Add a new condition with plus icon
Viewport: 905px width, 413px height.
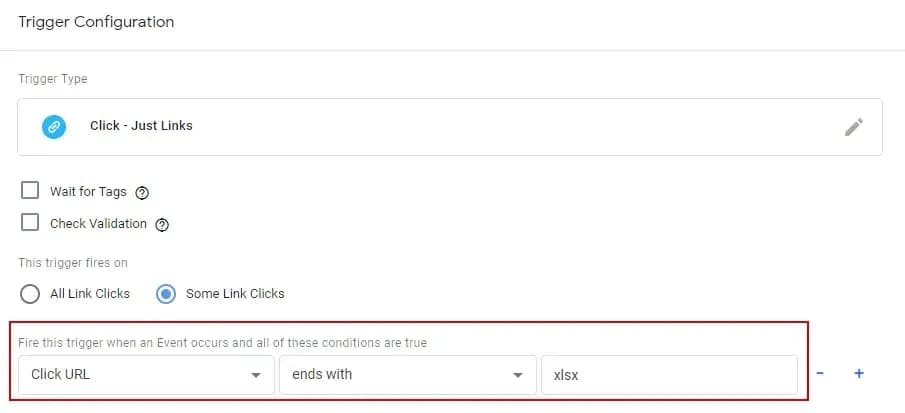pyautogui.click(x=858, y=374)
